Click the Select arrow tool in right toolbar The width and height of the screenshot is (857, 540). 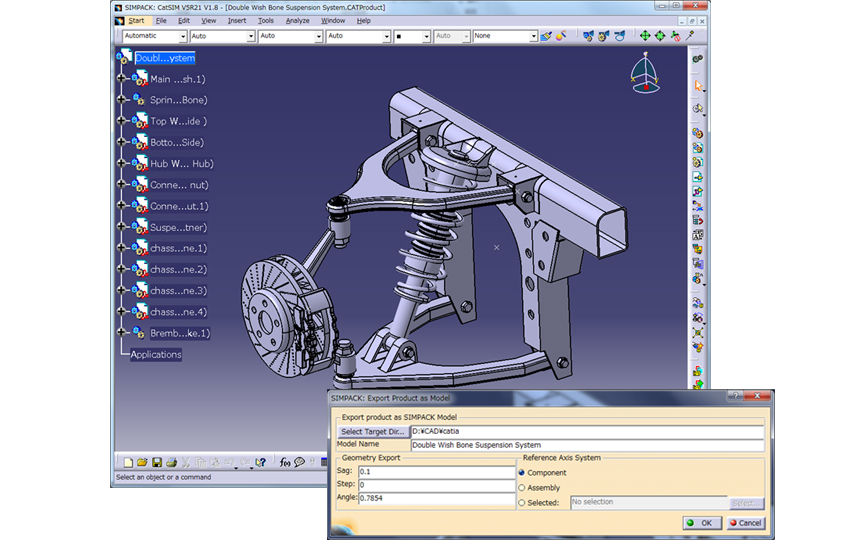pos(698,86)
